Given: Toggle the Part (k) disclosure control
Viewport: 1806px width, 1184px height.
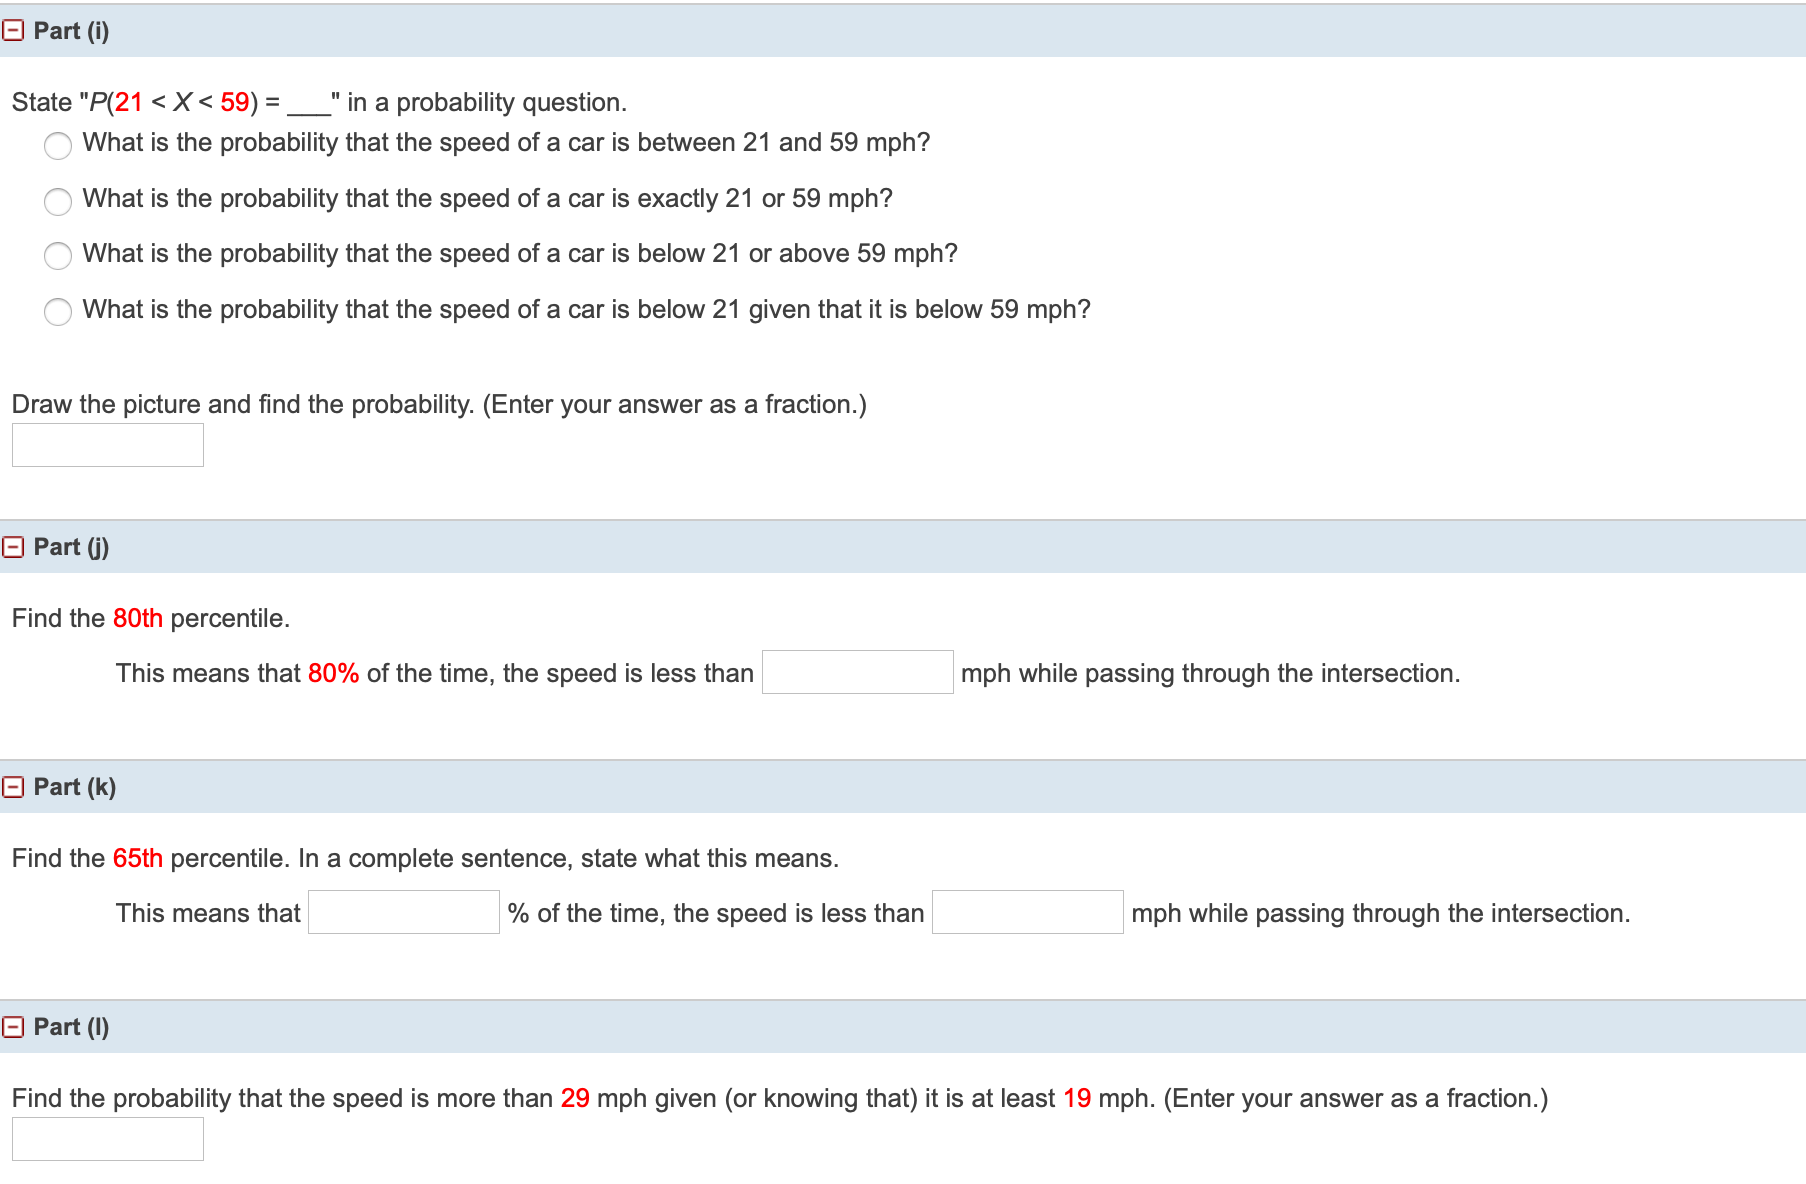Looking at the screenshot, I should coord(14,786).
